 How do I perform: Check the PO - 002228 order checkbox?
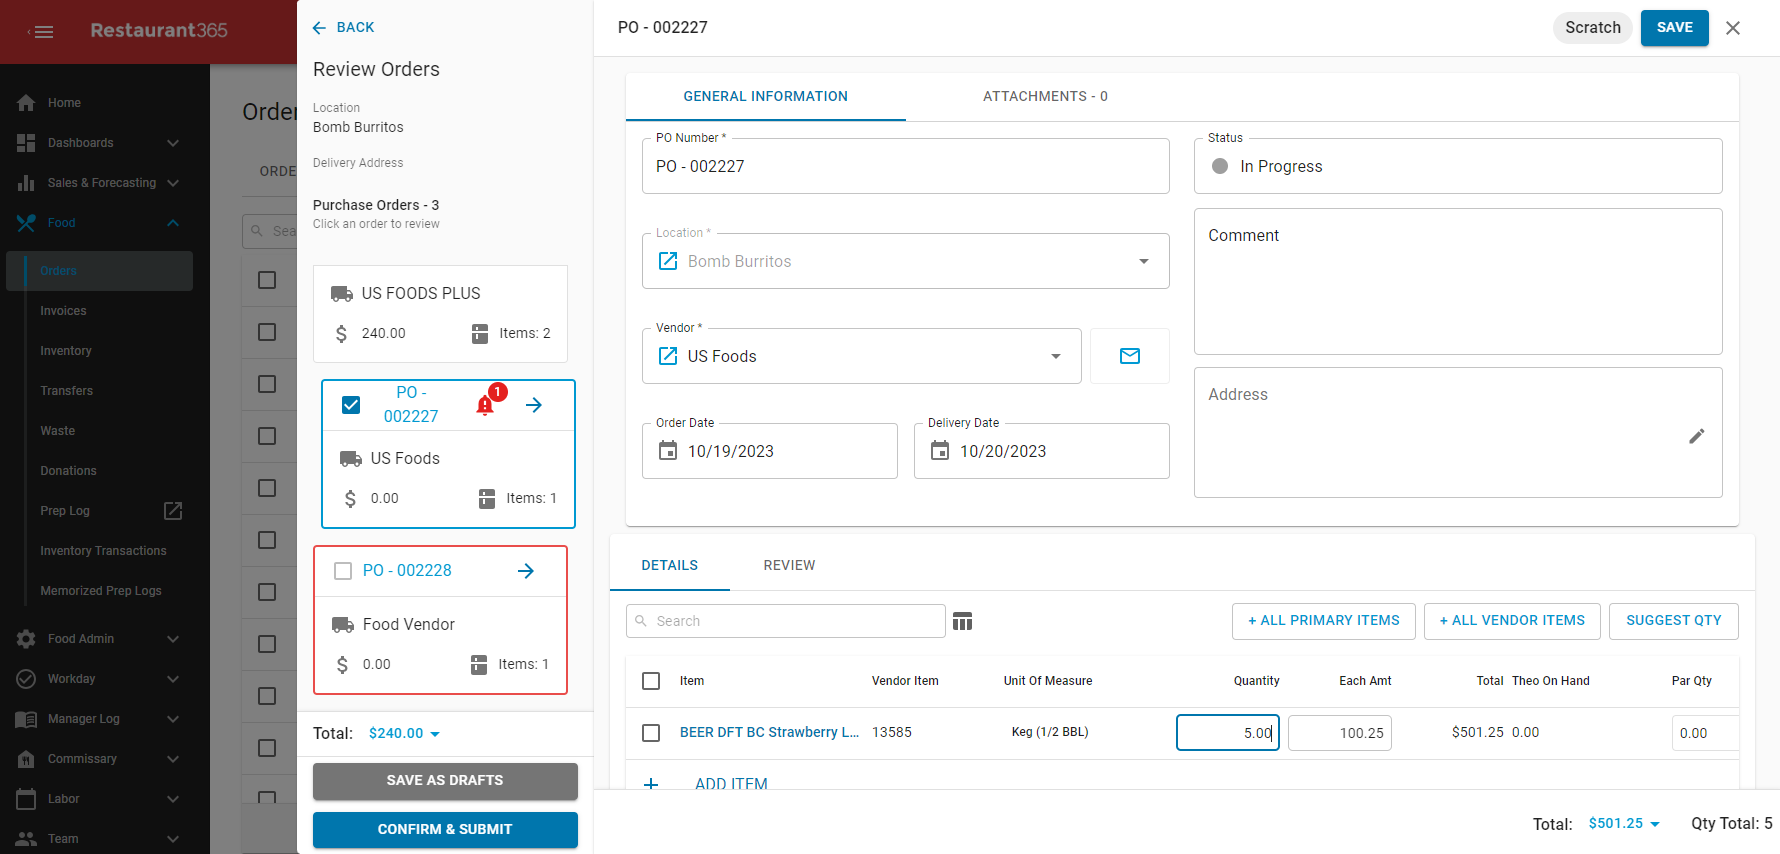(x=343, y=571)
